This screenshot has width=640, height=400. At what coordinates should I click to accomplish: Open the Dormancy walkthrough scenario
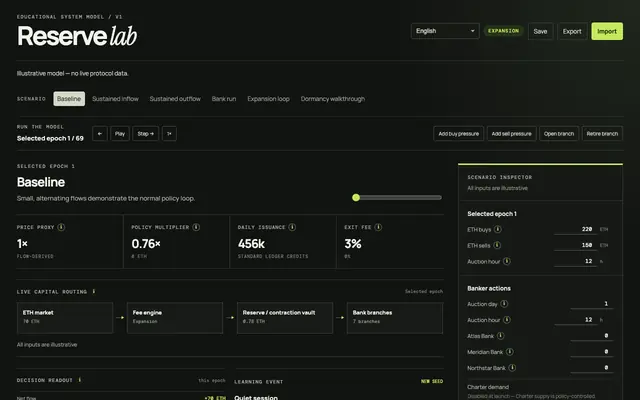(x=333, y=99)
